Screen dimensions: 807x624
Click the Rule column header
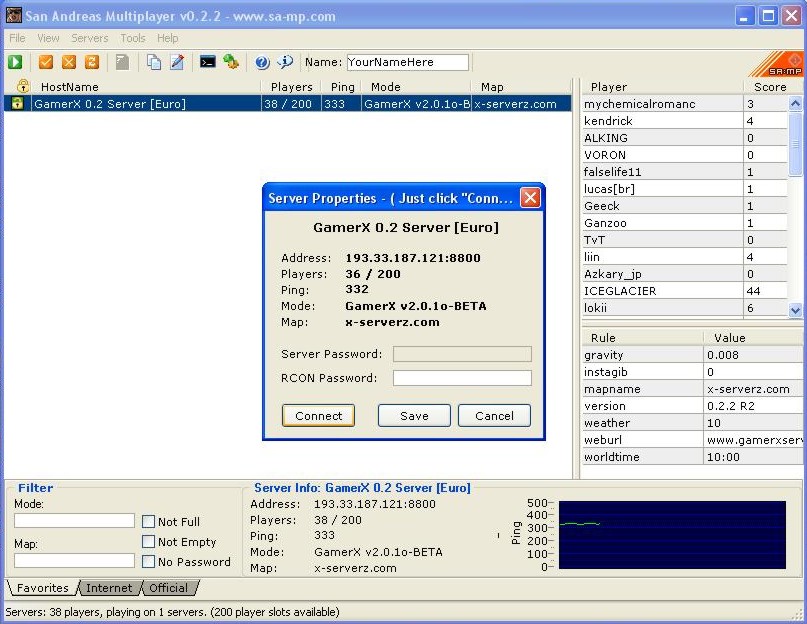coord(642,338)
